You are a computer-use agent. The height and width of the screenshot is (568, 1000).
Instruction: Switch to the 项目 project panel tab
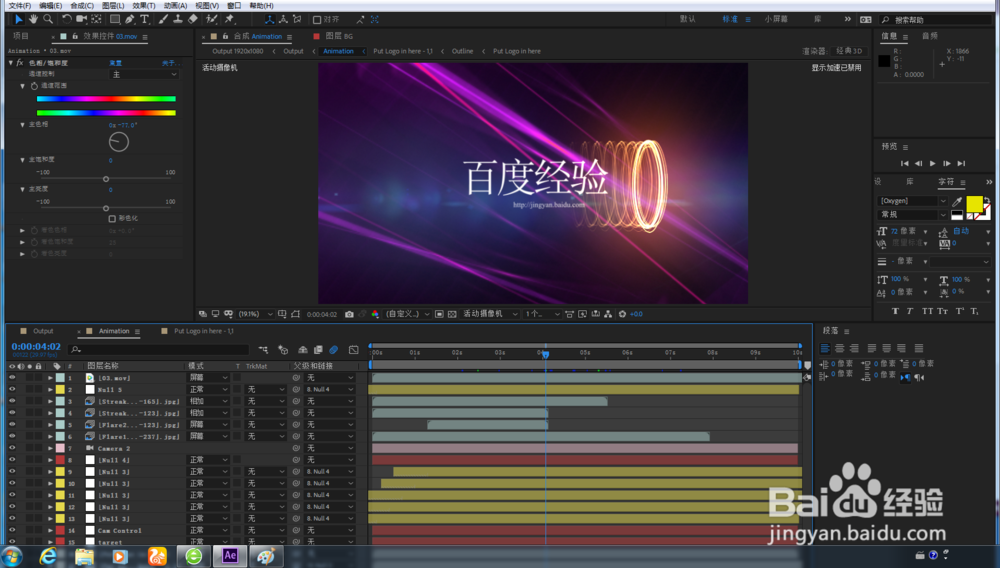21,36
